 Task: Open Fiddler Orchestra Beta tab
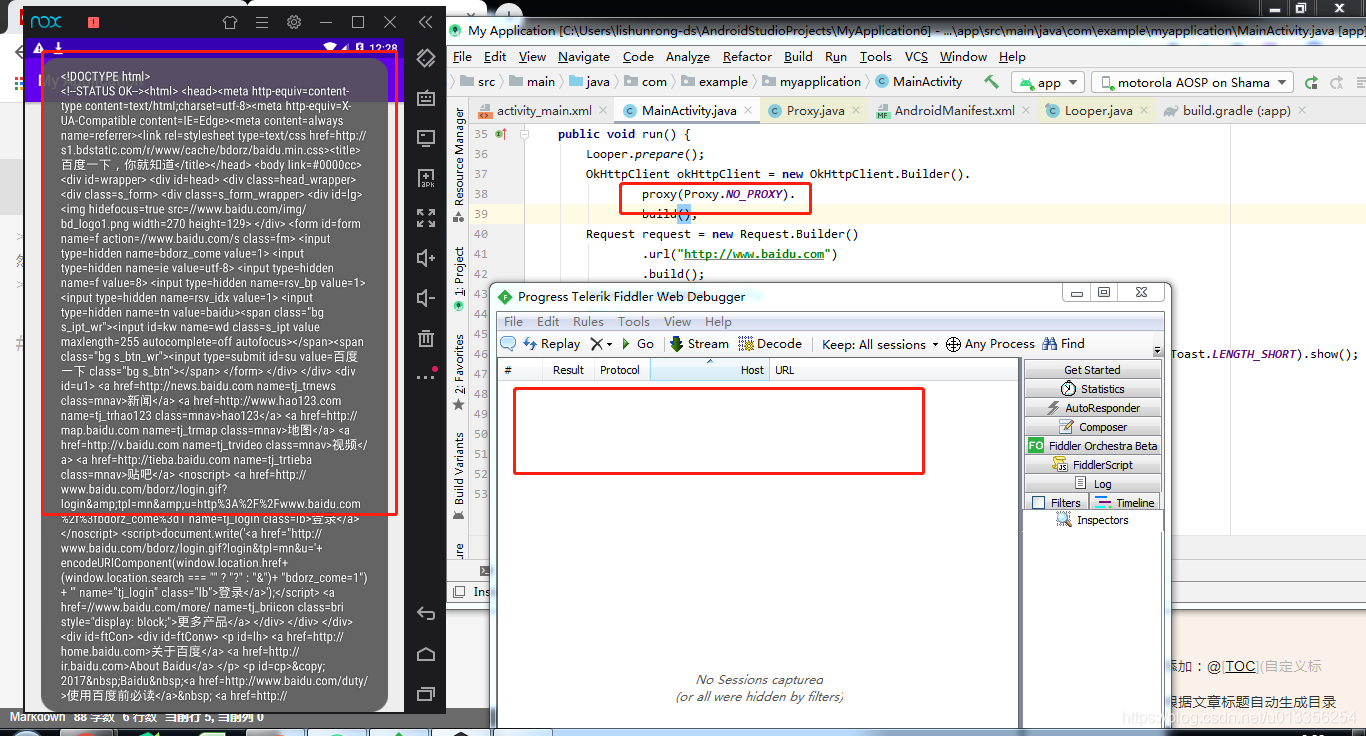coord(1092,445)
